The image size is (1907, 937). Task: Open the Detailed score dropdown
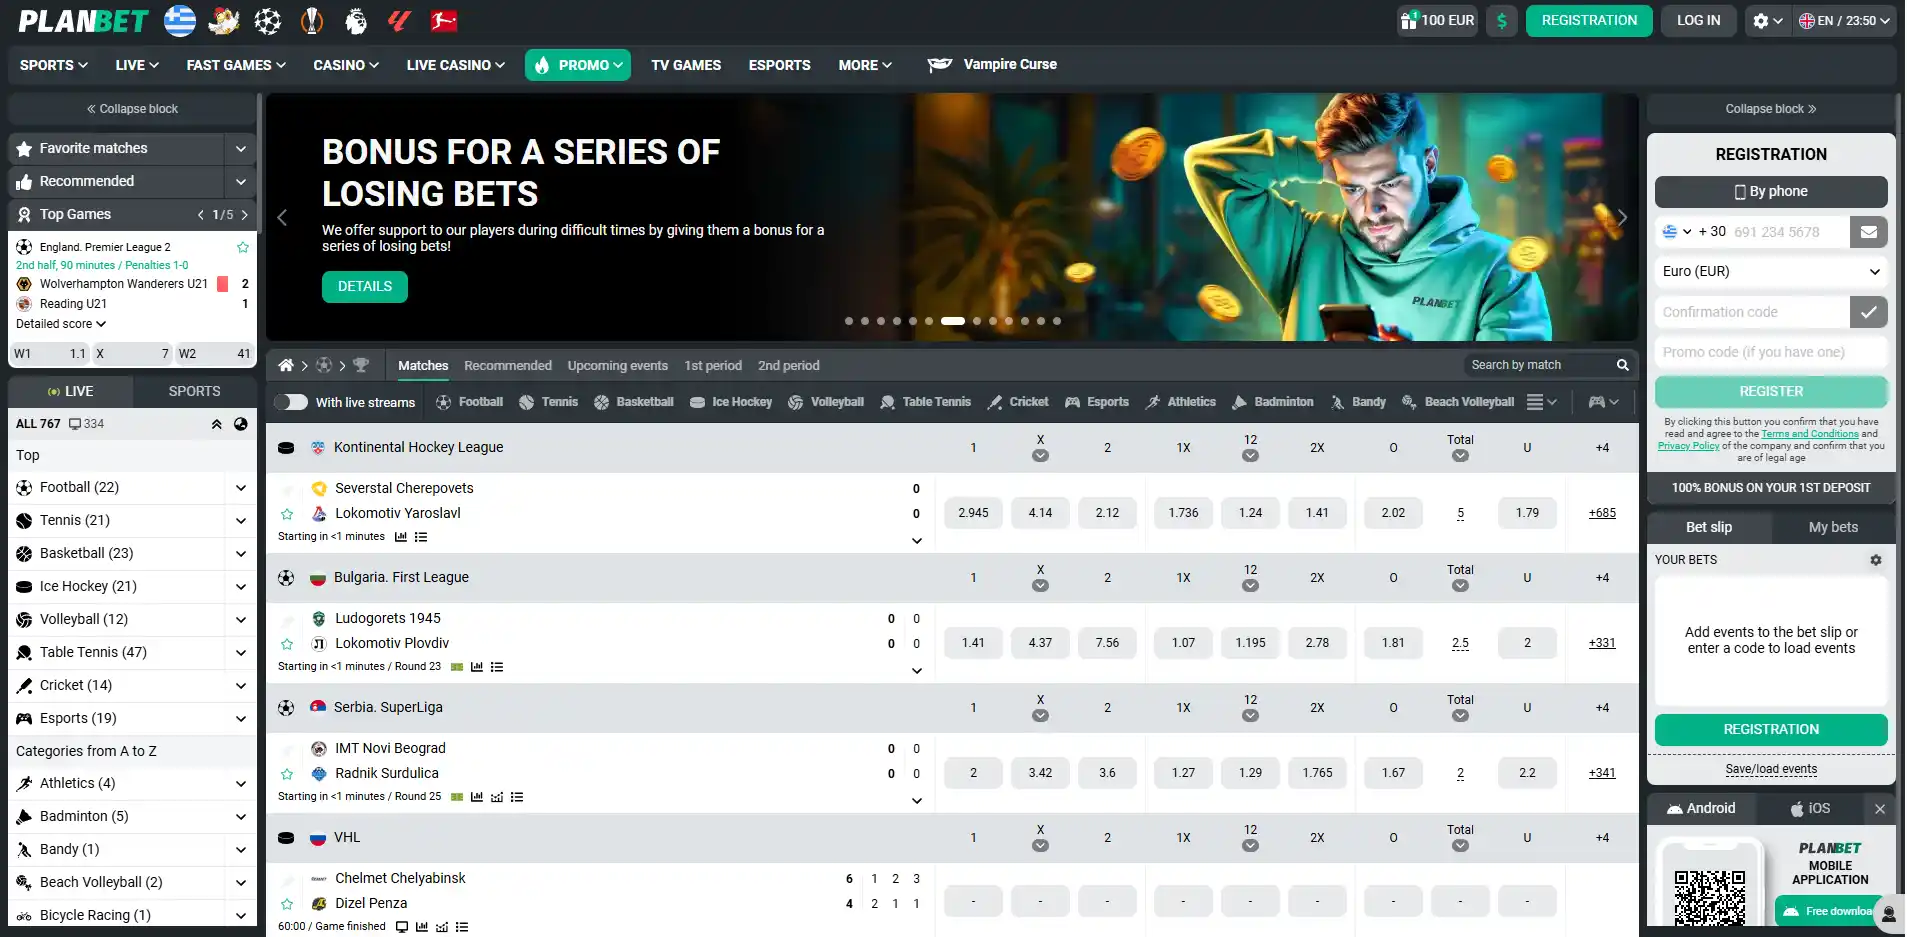[x=61, y=324]
